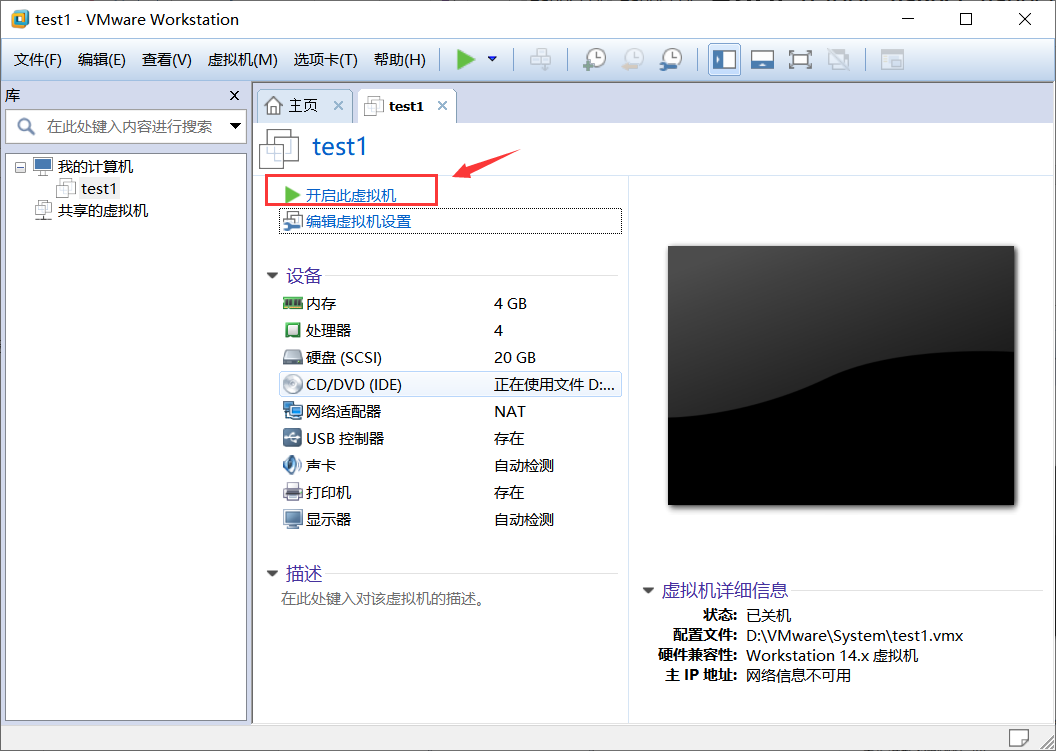
Task: Close the 主页 tab
Action: (338, 106)
